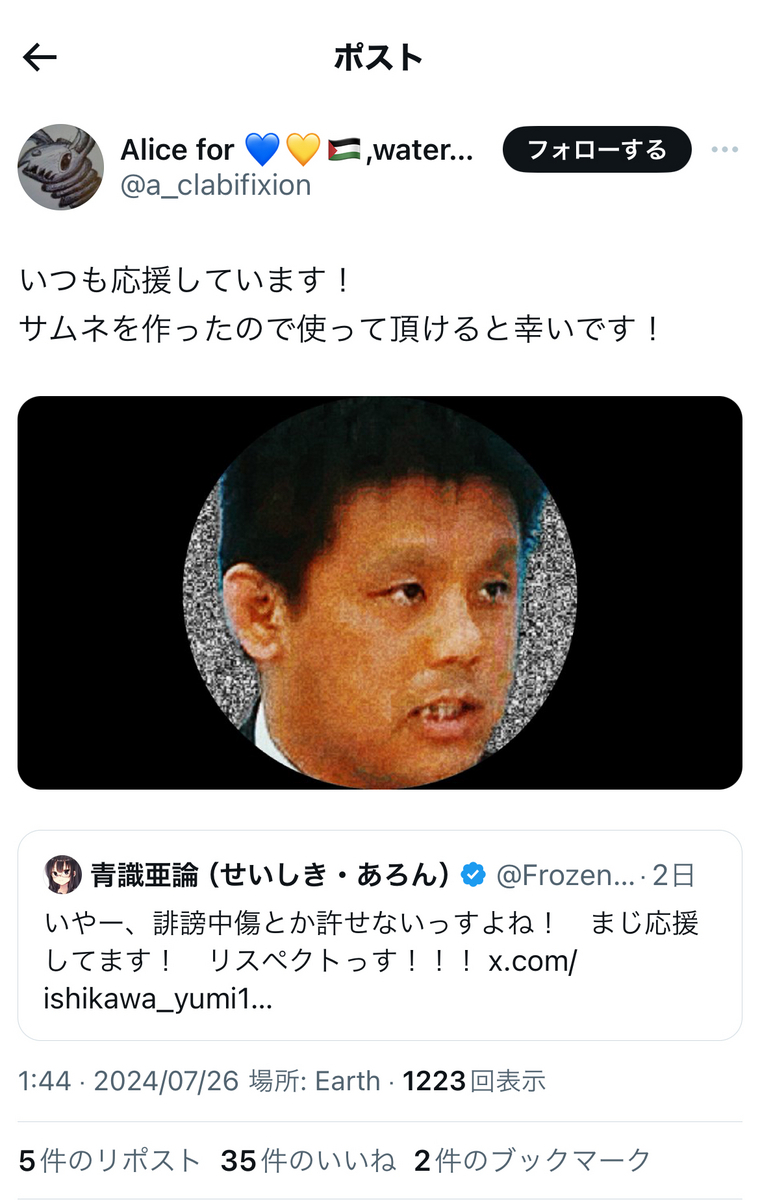Click the 1:44 · 2024/07/26 timestamp
The width and height of the screenshot is (760, 1200).
[x=129, y=1081]
